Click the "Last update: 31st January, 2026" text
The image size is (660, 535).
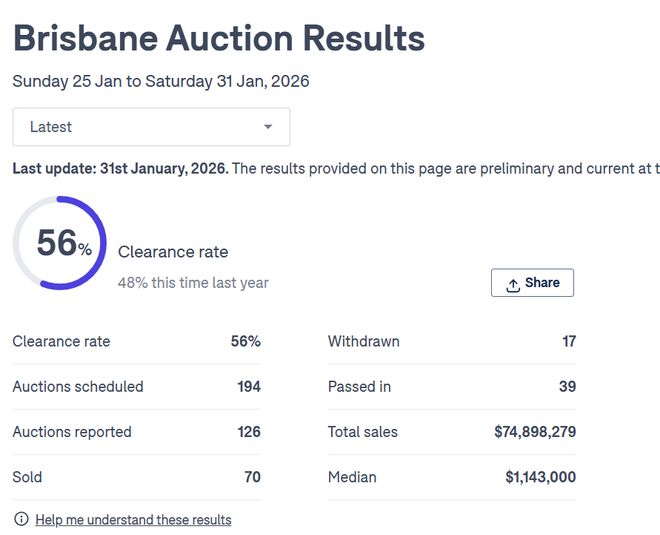[120, 168]
